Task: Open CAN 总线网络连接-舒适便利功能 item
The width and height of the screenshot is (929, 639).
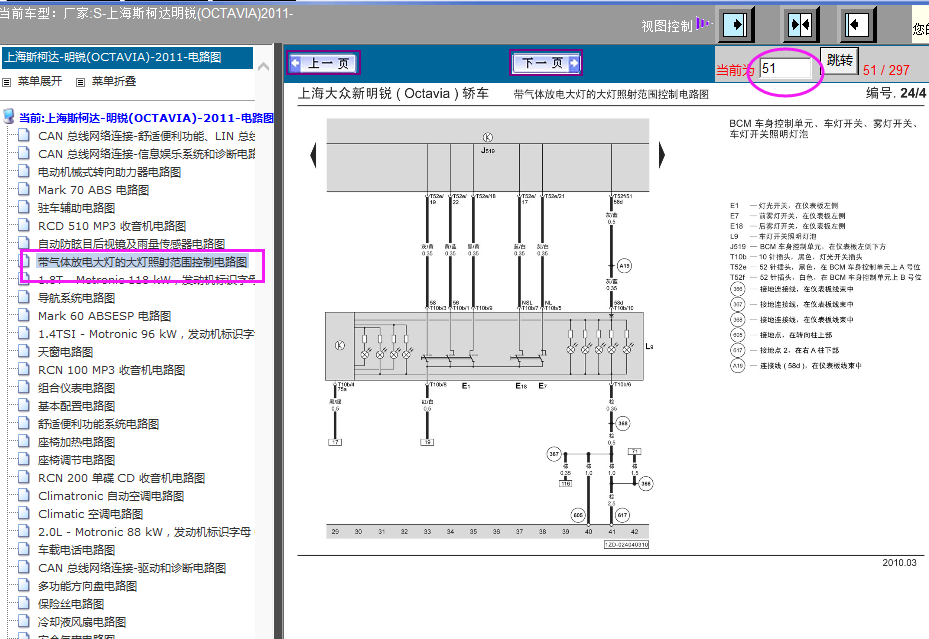Action: click(146, 136)
